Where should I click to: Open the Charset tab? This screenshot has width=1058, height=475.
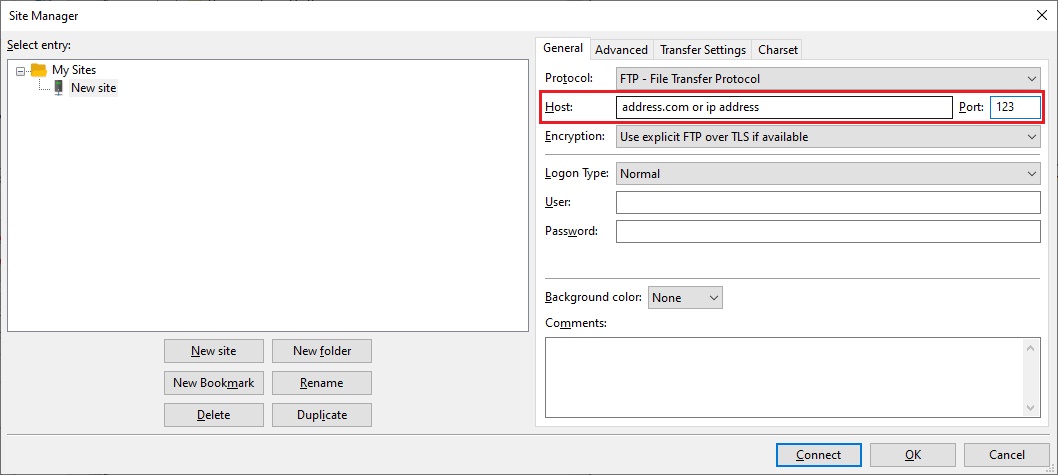tap(777, 49)
